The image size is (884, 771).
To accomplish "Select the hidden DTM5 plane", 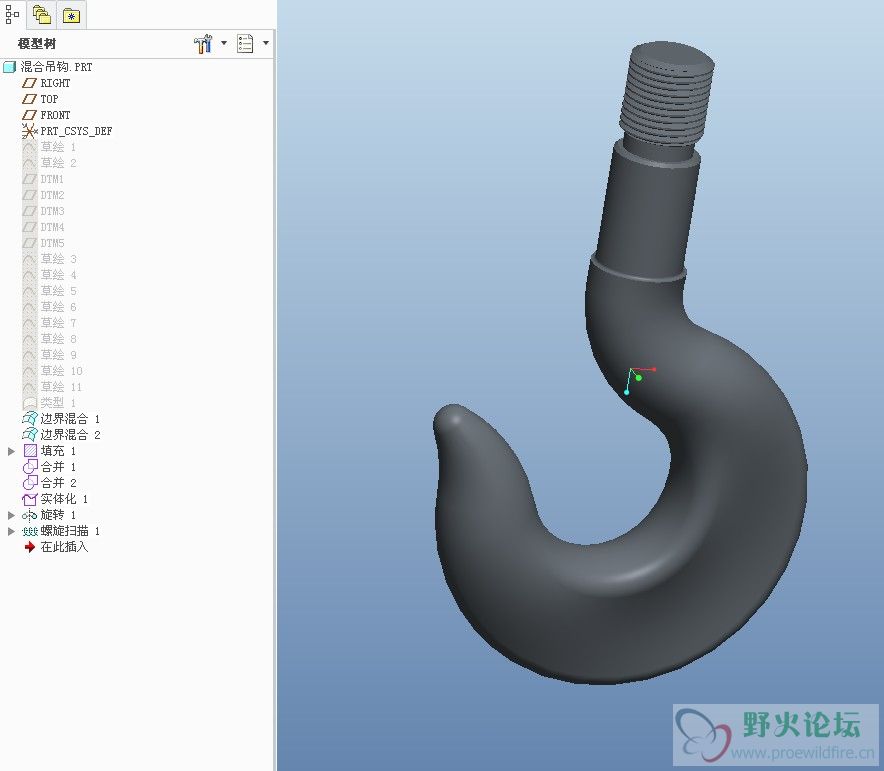I will [x=52, y=243].
